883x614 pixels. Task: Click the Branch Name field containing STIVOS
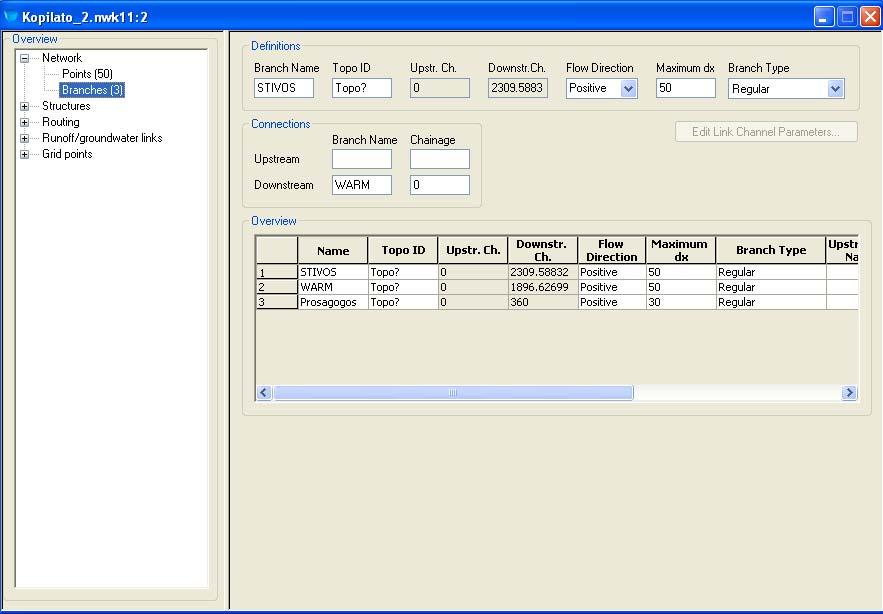(x=283, y=88)
